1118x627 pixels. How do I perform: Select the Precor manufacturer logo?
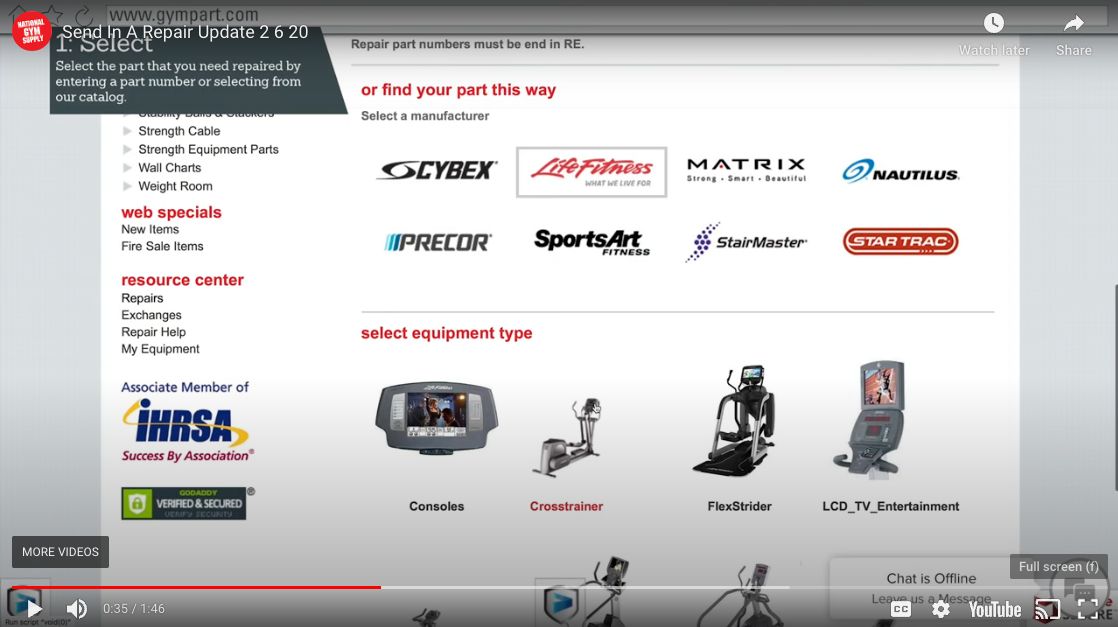click(x=437, y=243)
